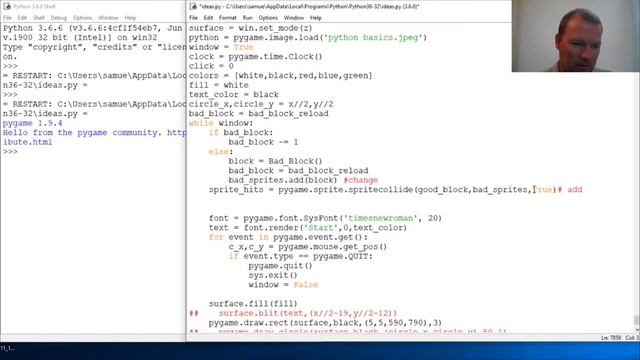Click 'if event.type == pygame.QUIT:' line

pyautogui.click(x=301, y=256)
